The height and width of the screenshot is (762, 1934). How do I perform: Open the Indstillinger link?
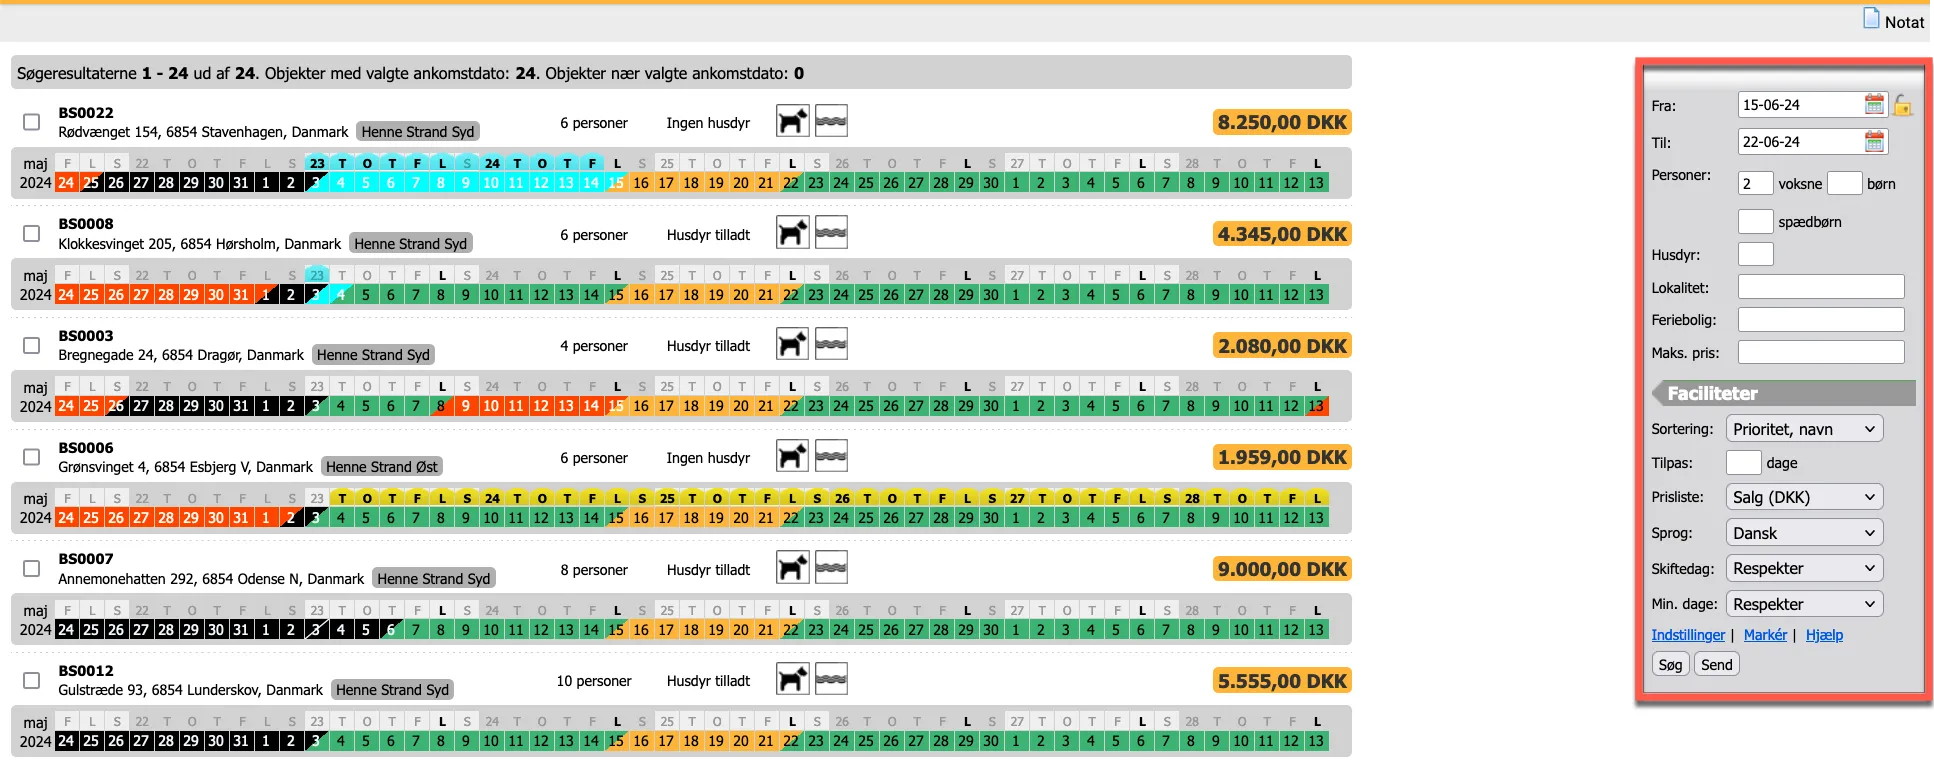coord(1688,635)
